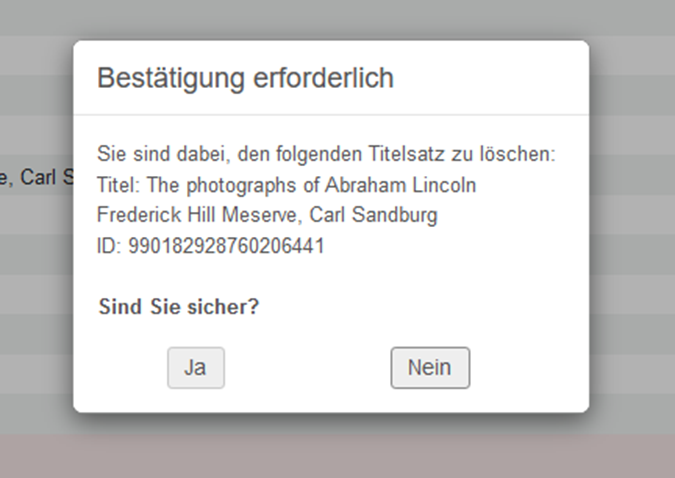Cancel deletion by pressing Nein
Screen dimensions: 675x478
pyautogui.click(x=430, y=368)
